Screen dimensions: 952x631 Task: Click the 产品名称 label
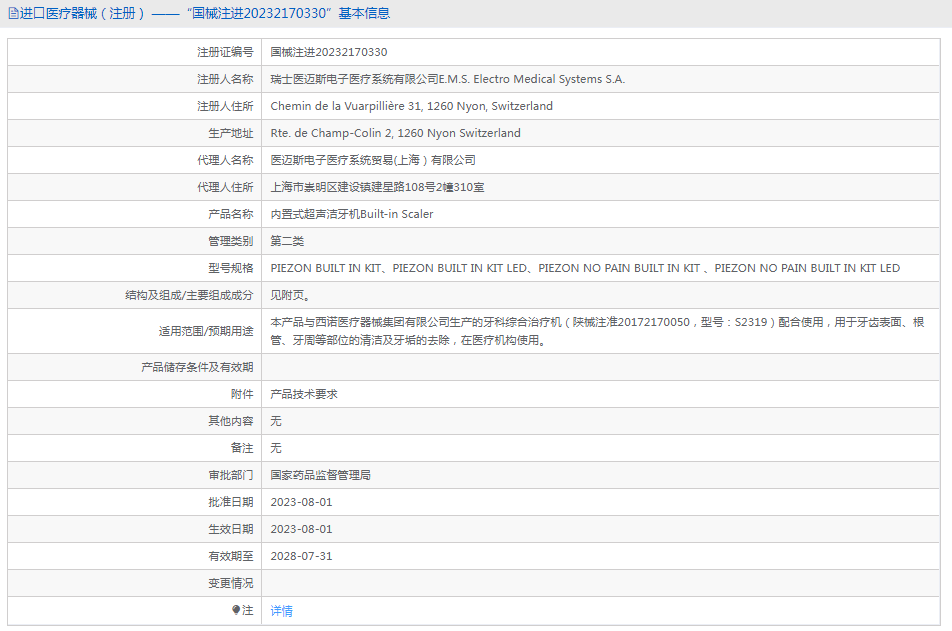pos(231,214)
